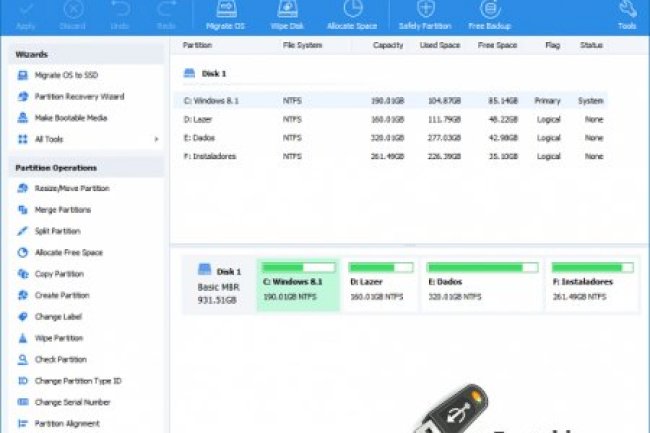This screenshot has height=433, width=650.
Task: Choose Resize/Move Partition in sidebar
Action: tap(71, 188)
